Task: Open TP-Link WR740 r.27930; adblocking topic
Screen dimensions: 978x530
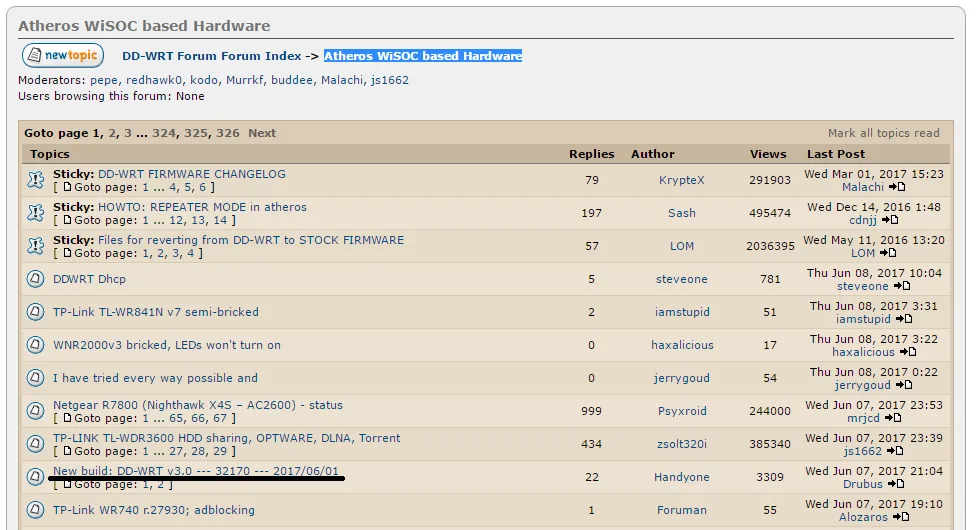Action: [153, 510]
